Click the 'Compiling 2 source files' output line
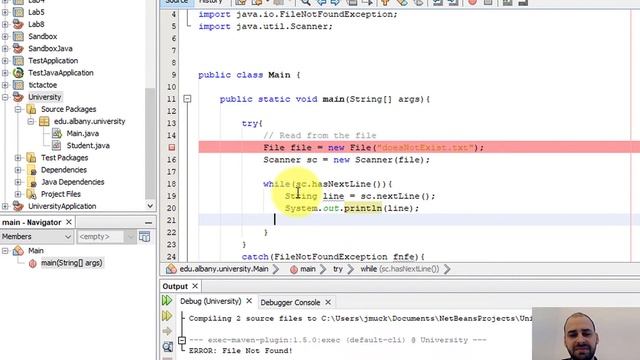Image resolution: width=640 pixels, height=360 pixels. (360, 318)
